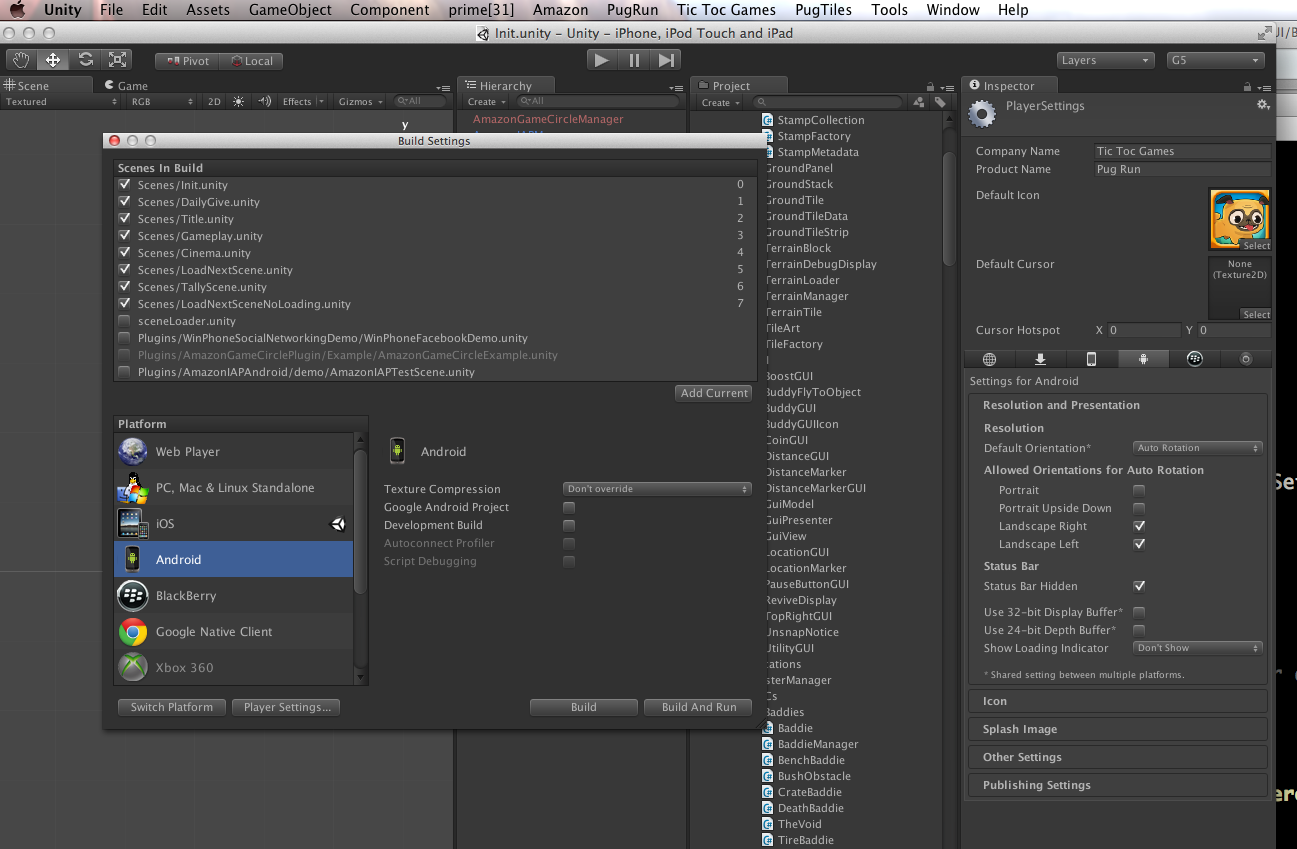Click the Build And Run button
The width and height of the screenshot is (1297, 849).
(697, 707)
